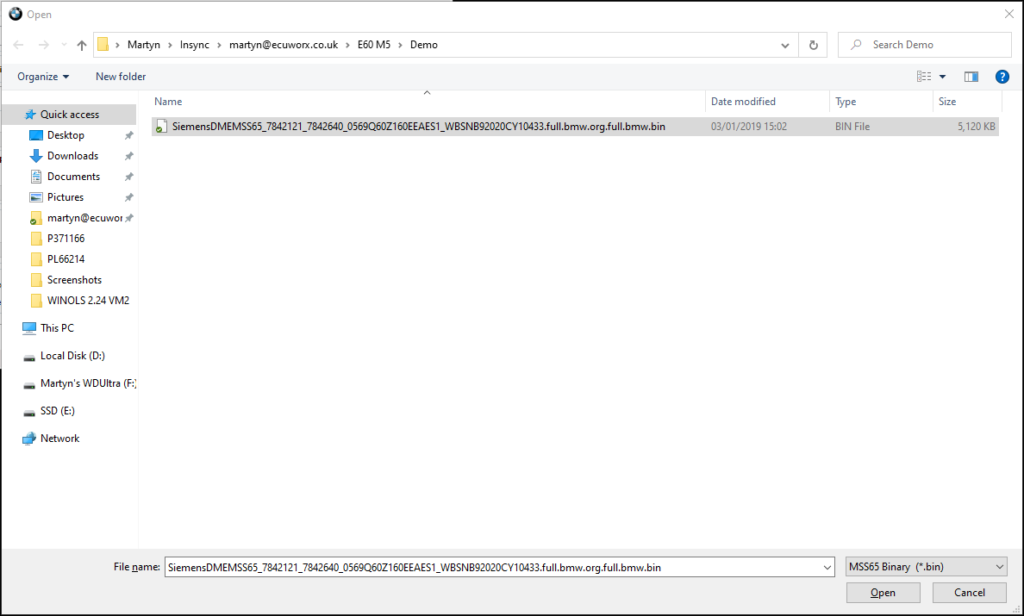
Task: Change the view layout icon
Action: pyautogui.click(x=923, y=76)
